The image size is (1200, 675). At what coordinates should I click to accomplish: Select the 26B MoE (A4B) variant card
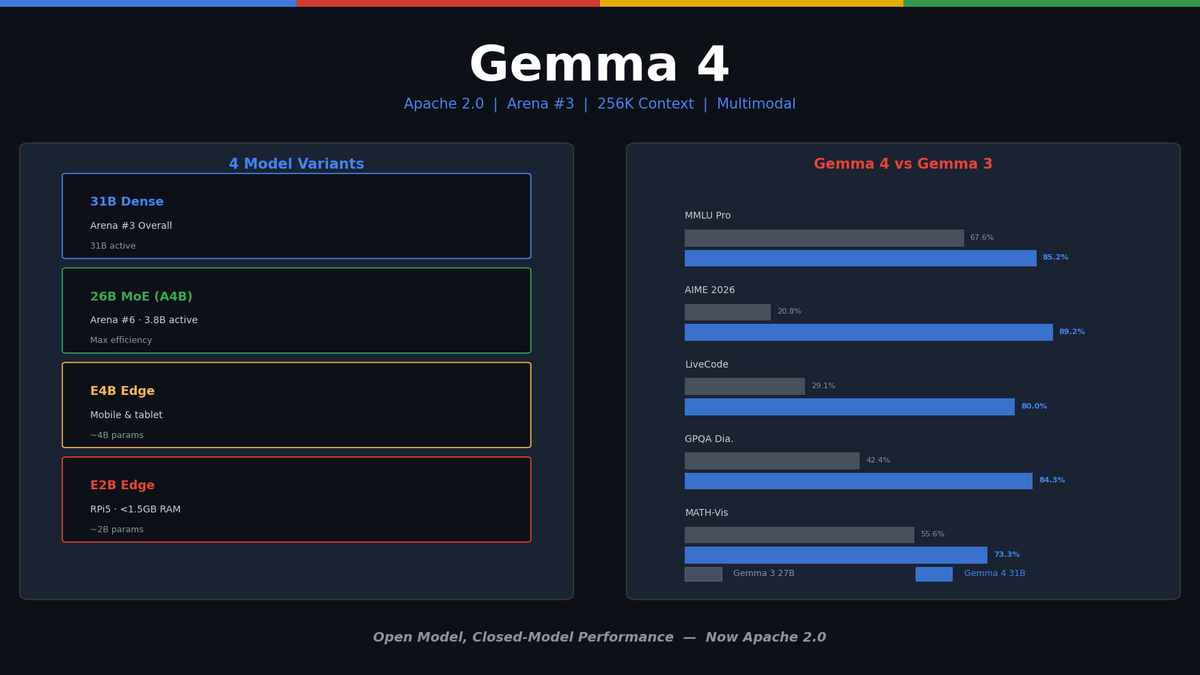[x=296, y=310]
